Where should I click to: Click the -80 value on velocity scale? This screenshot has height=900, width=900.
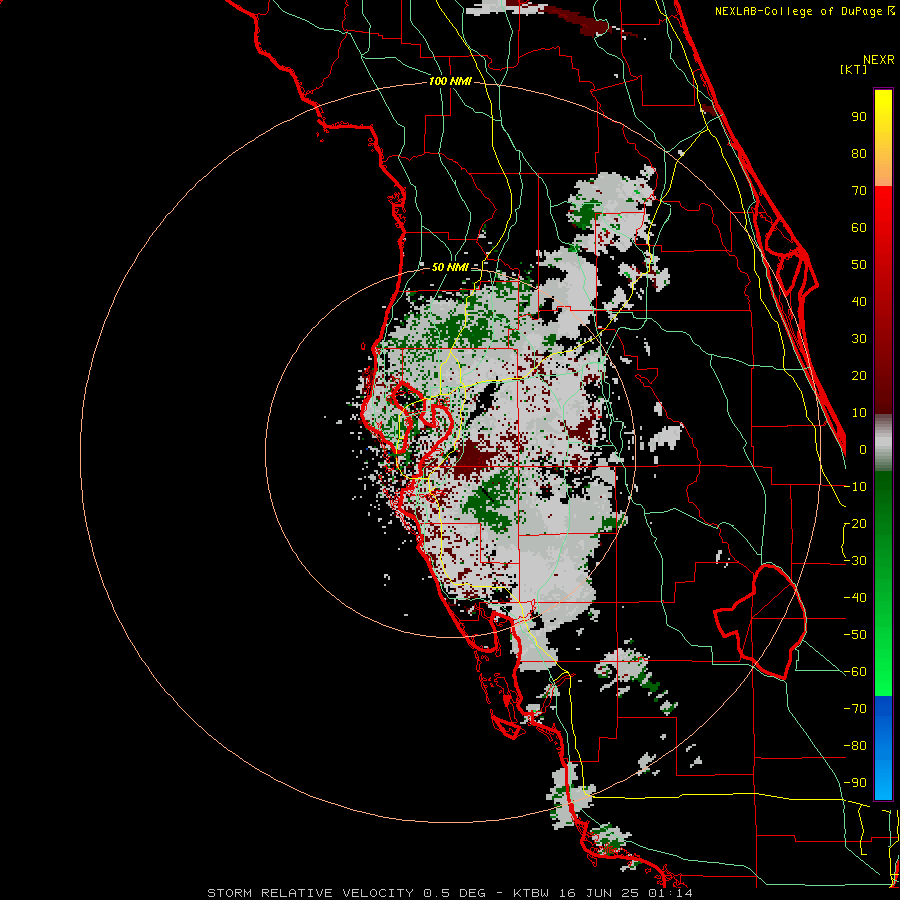tap(855, 746)
